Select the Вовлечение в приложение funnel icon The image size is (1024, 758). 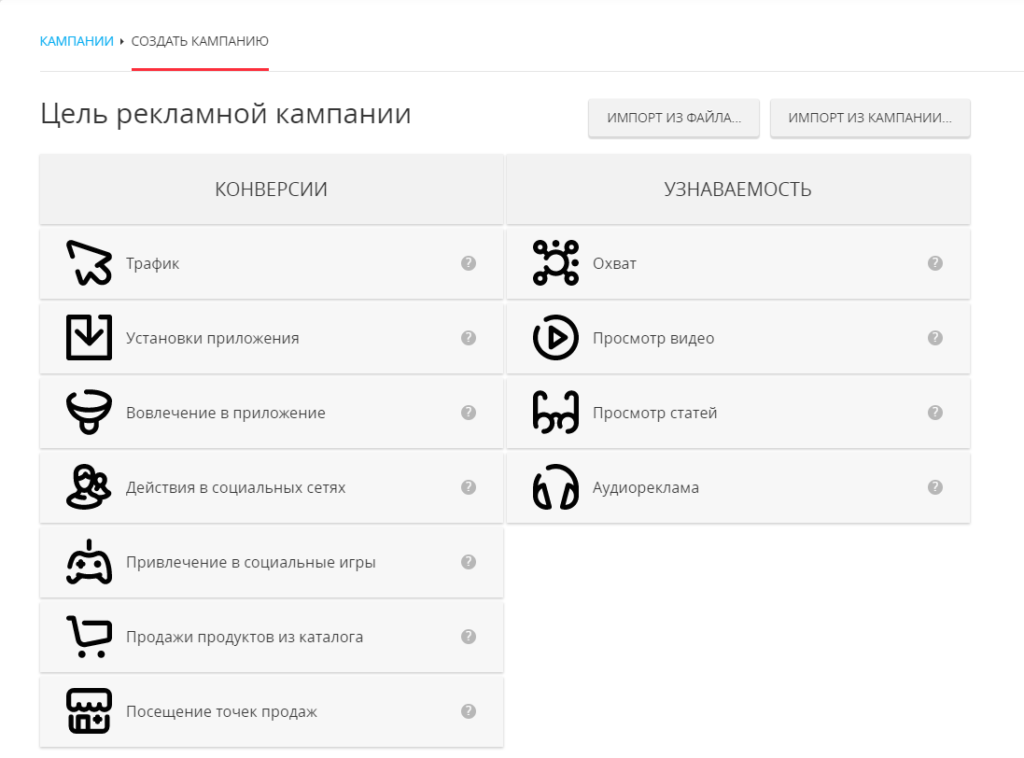(x=88, y=412)
